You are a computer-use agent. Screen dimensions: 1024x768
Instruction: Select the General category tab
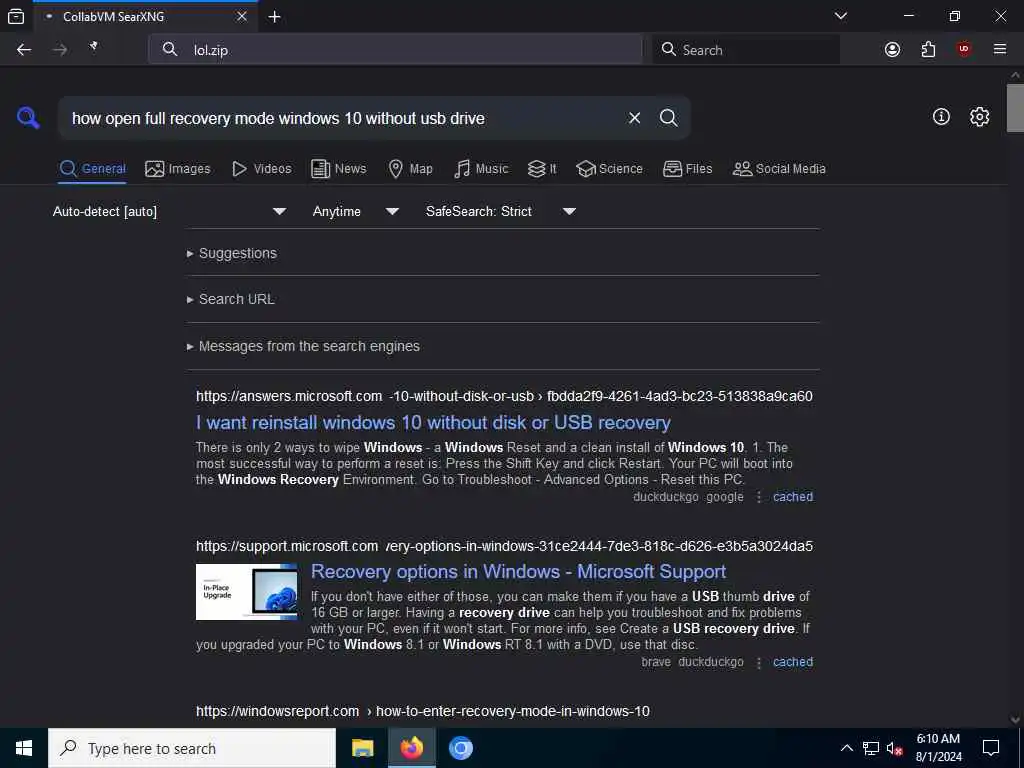[x=92, y=168]
